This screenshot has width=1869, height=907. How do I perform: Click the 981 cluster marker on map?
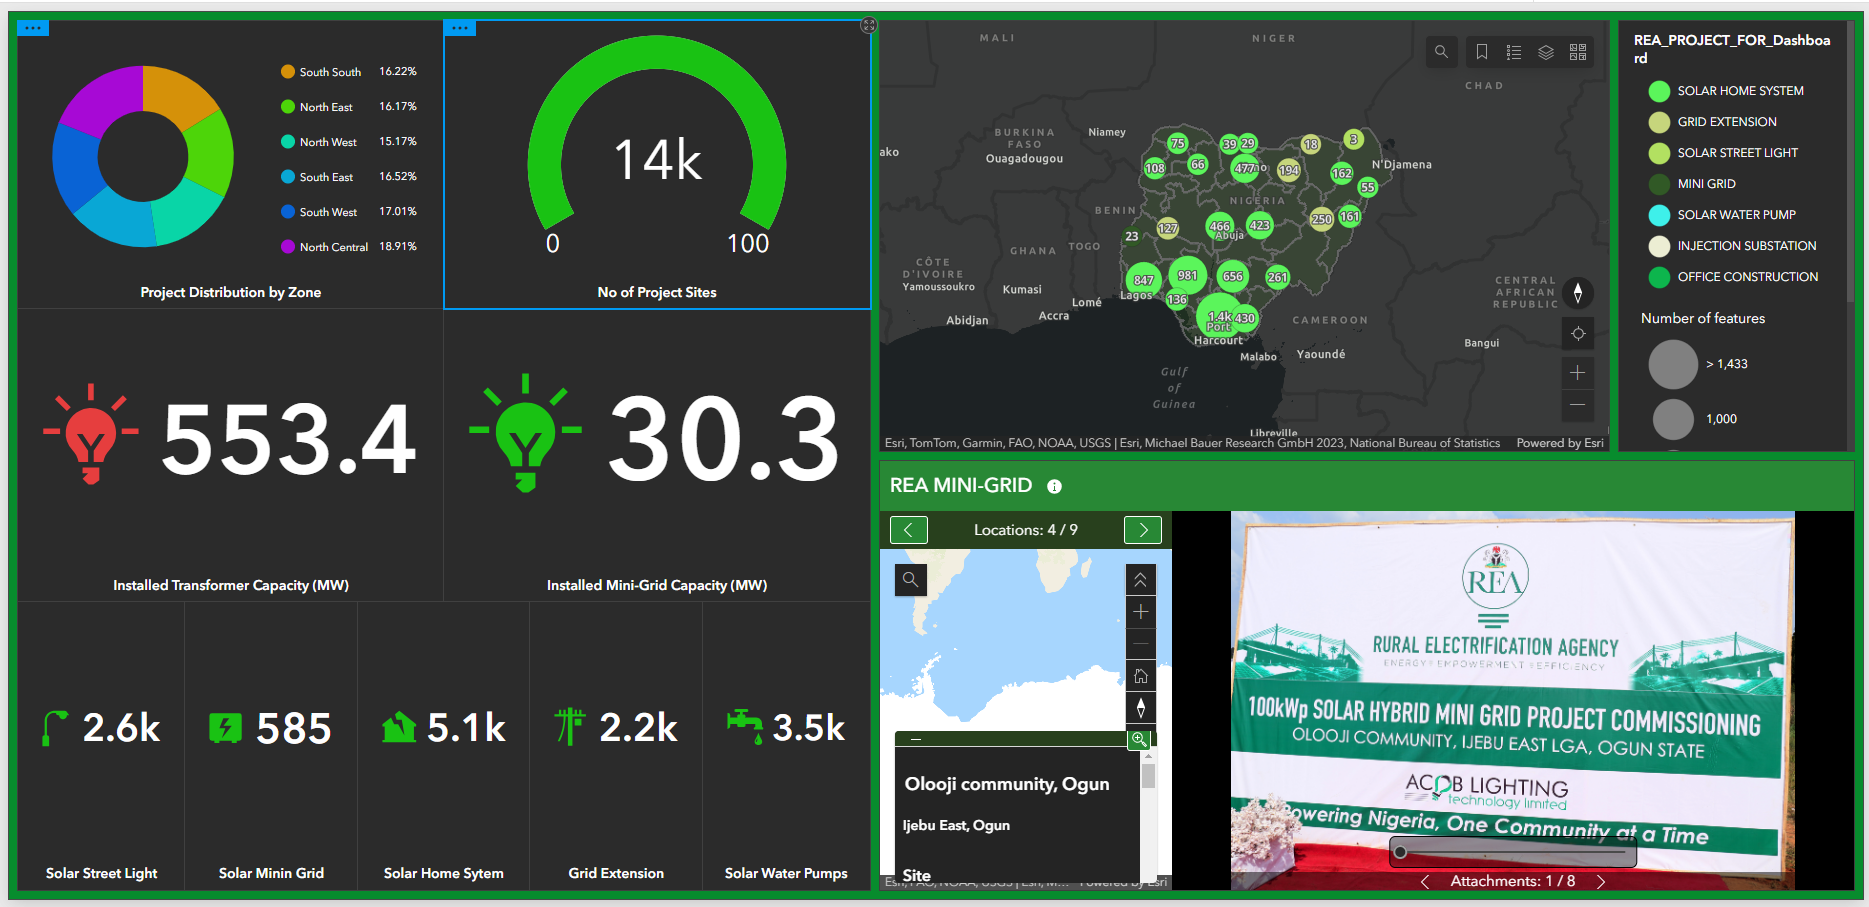pyautogui.click(x=1187, y=276)
